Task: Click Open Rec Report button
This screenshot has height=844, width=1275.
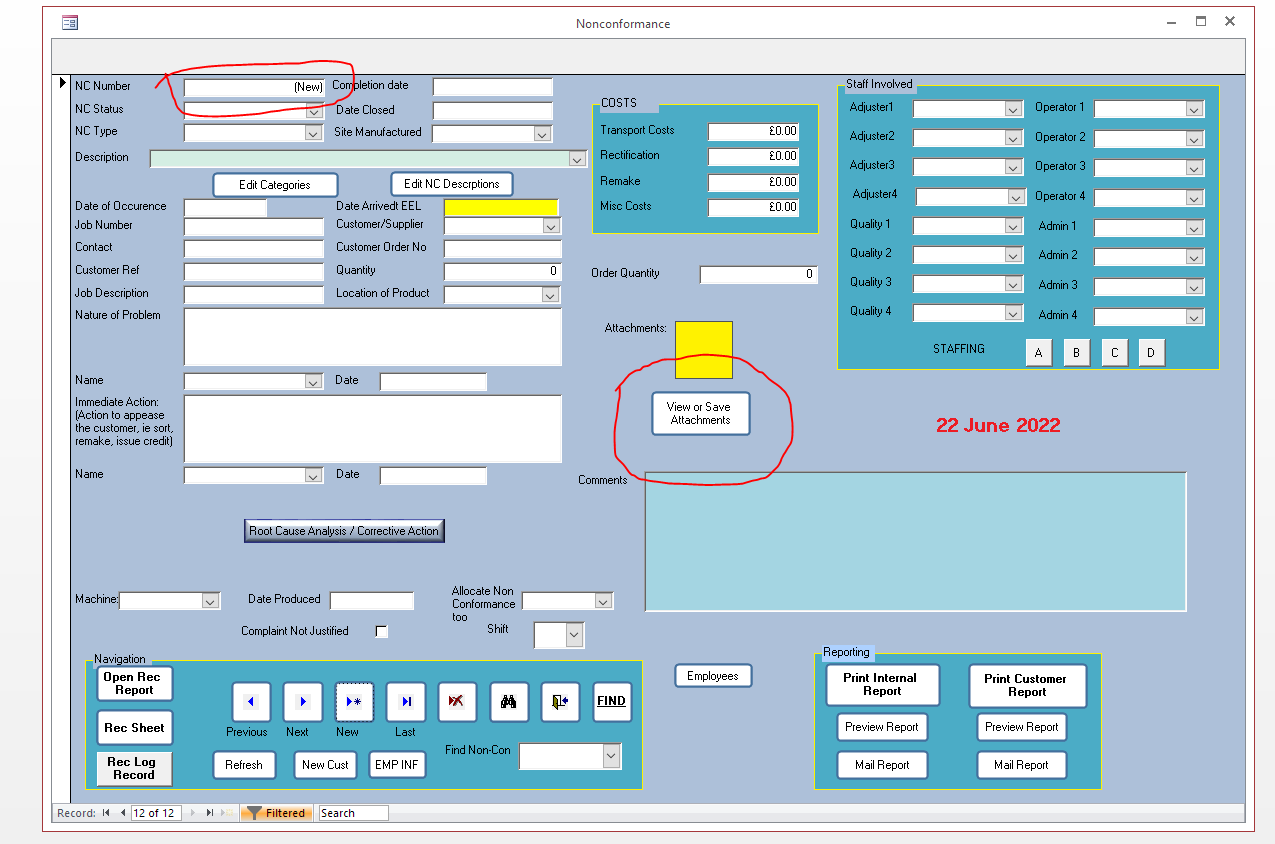Action: pos(135,684)
